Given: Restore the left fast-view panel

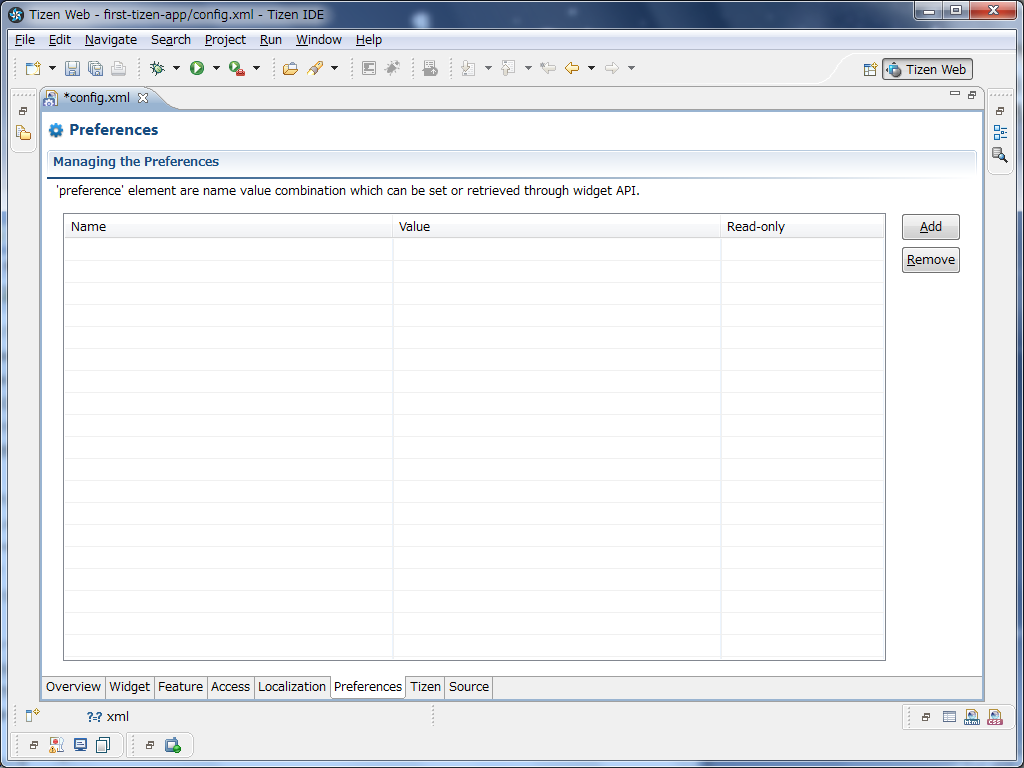Looking at the screenshot, I should [x=23, y=111].
